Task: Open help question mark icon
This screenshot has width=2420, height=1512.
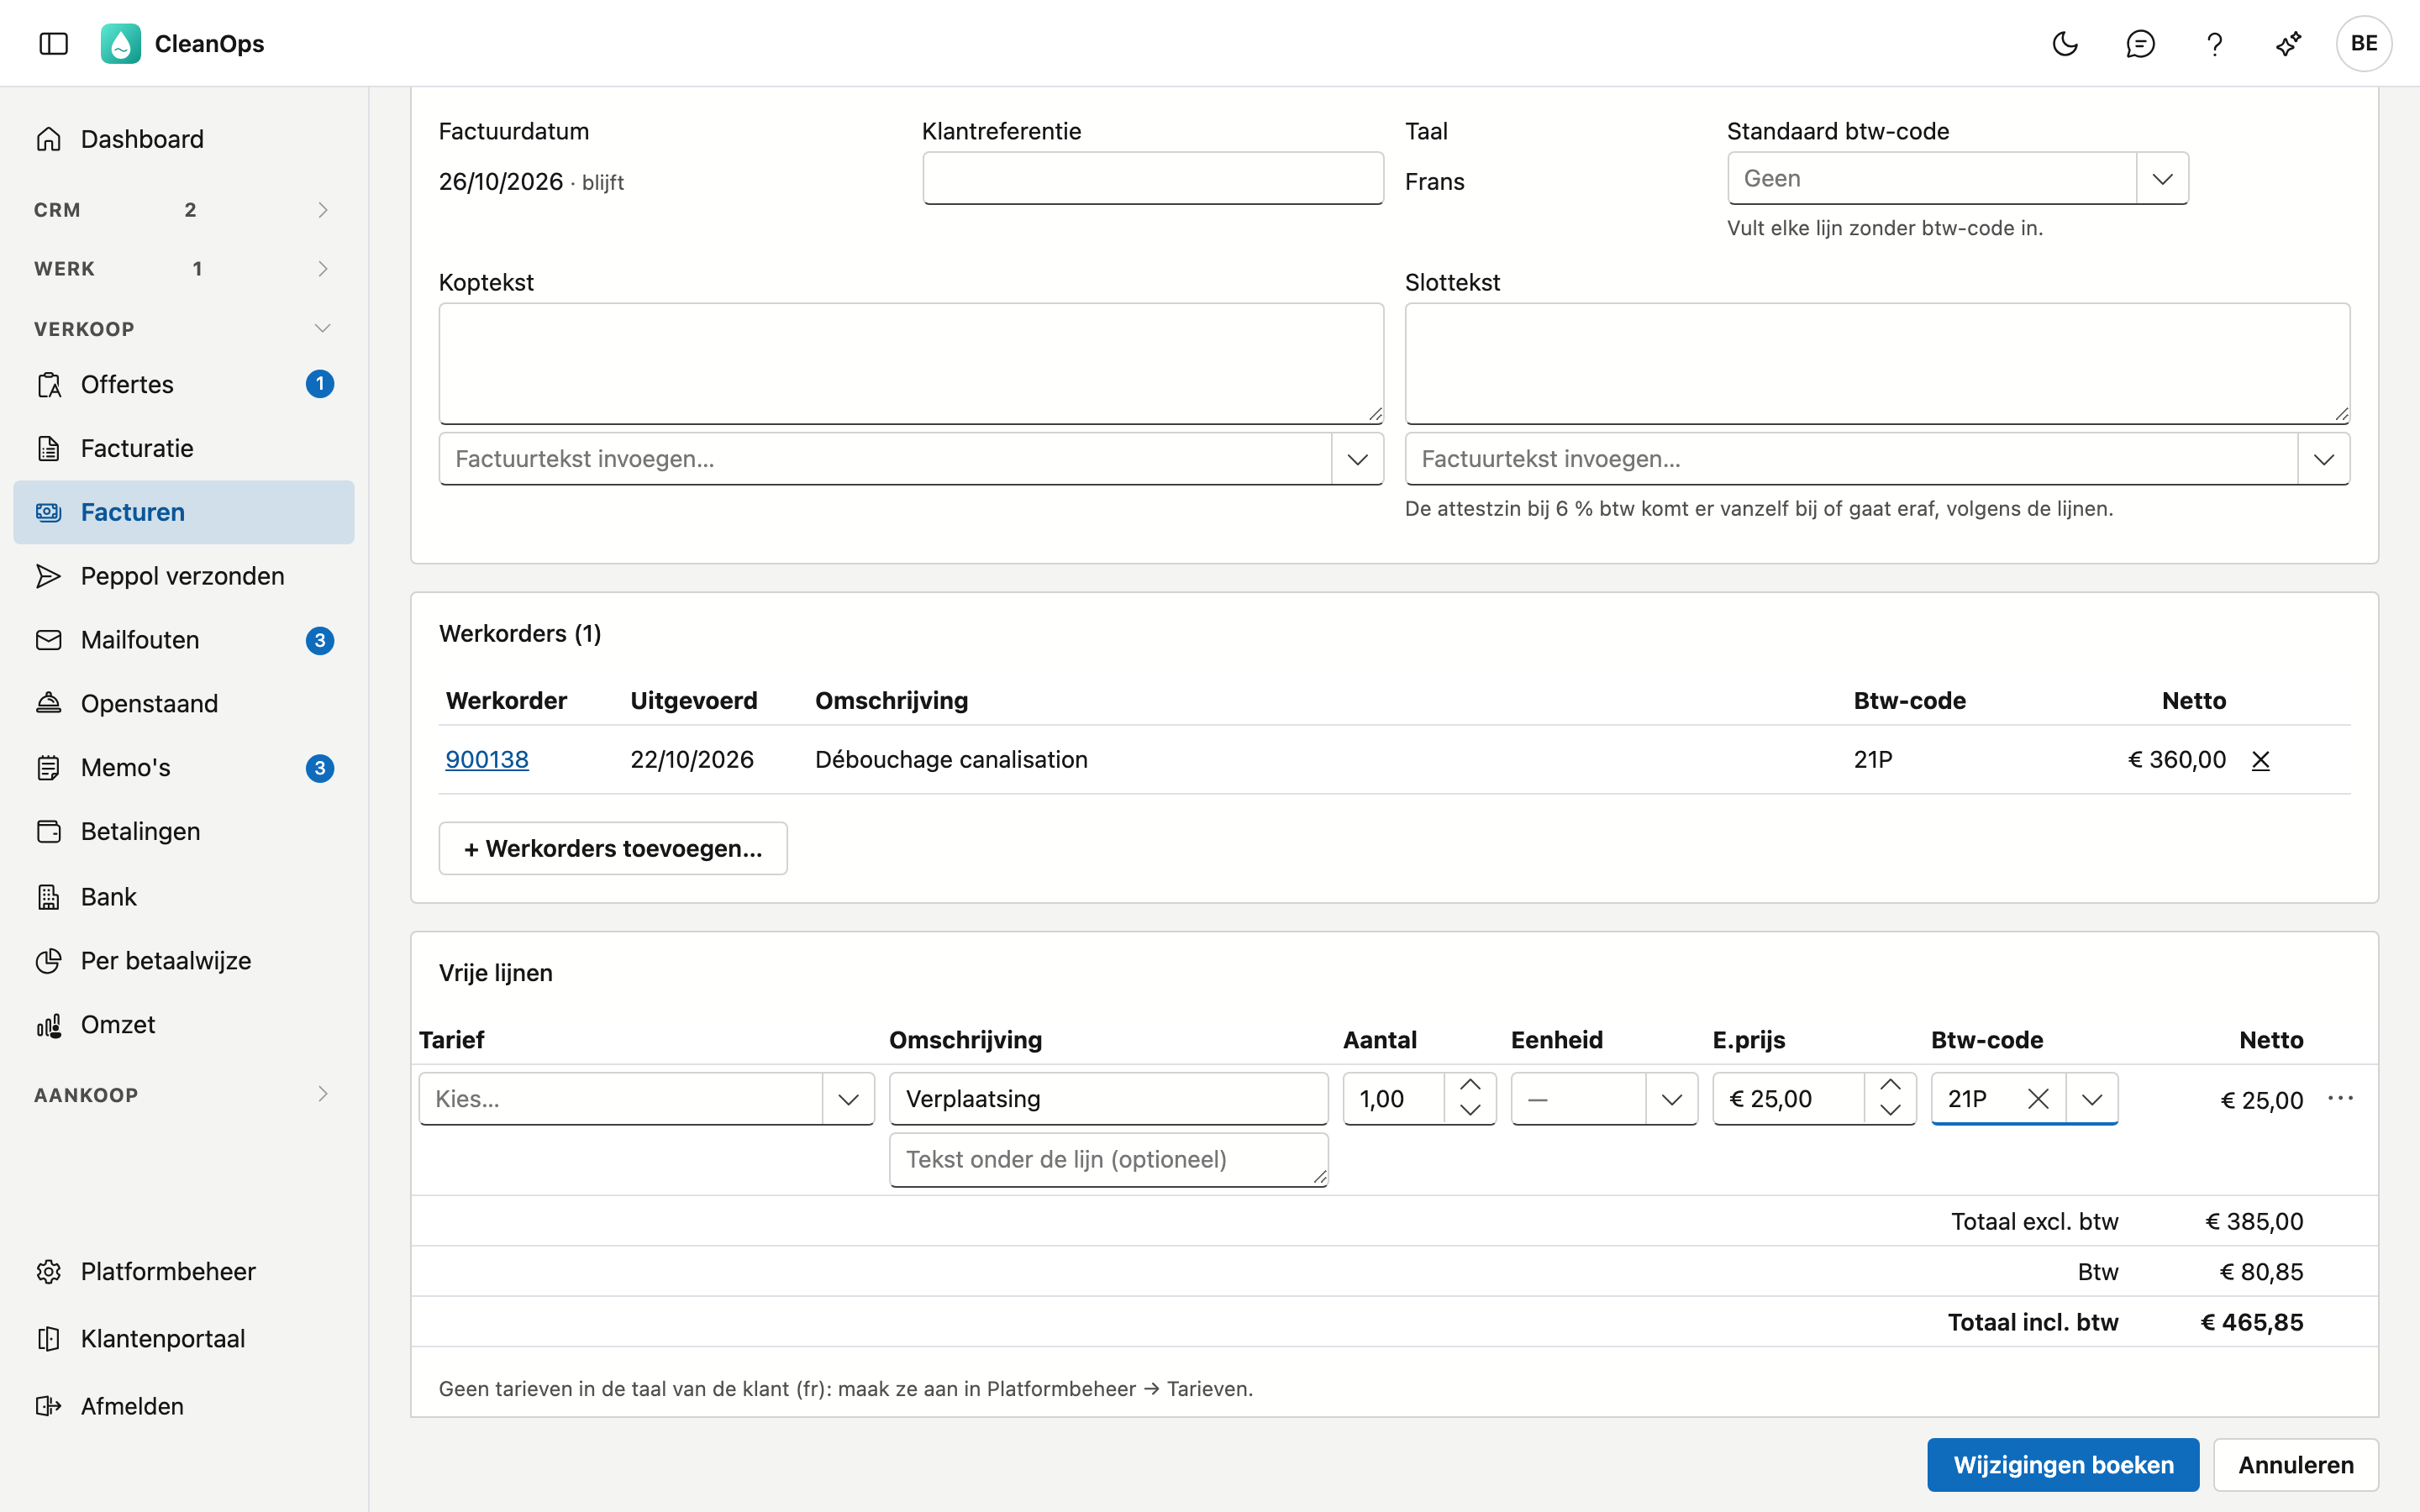Action: (x=2214, y=43)
